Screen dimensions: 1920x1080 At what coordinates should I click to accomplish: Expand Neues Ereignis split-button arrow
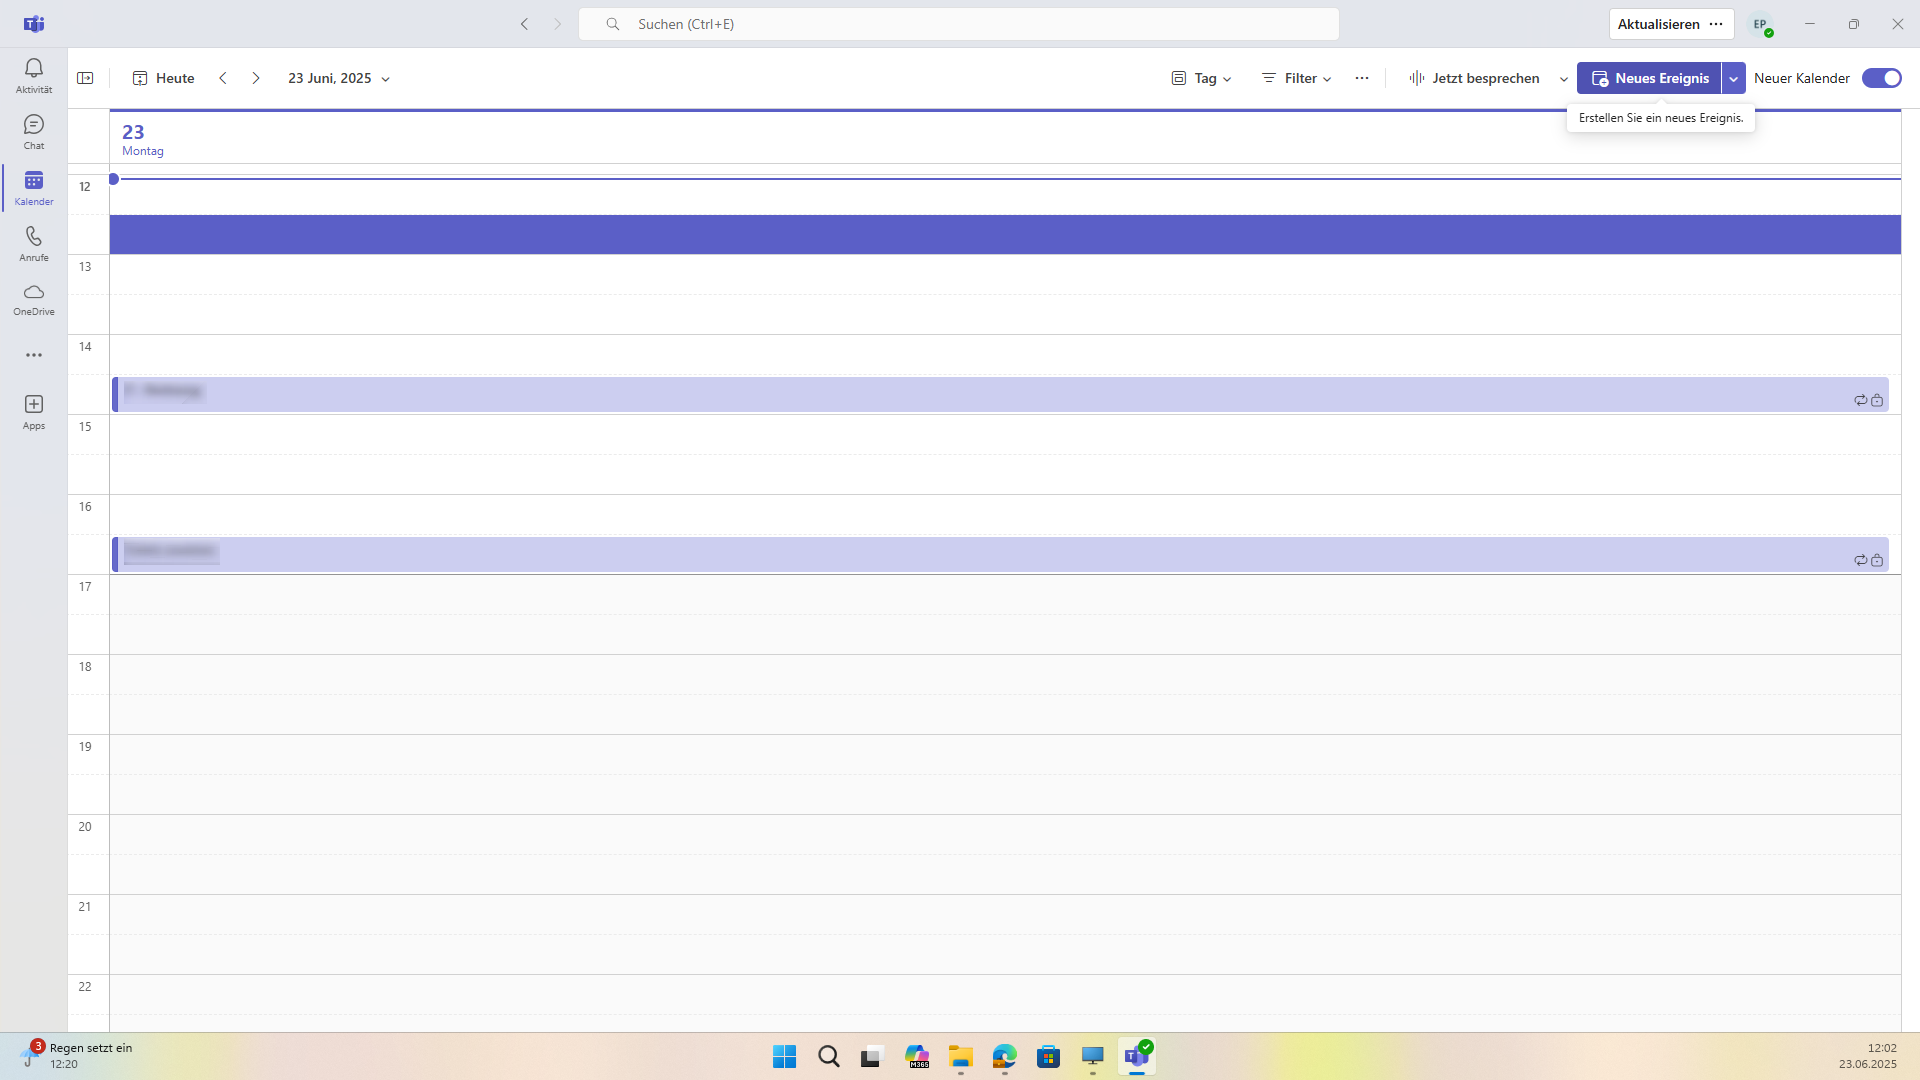click(x=1734, y=78)
